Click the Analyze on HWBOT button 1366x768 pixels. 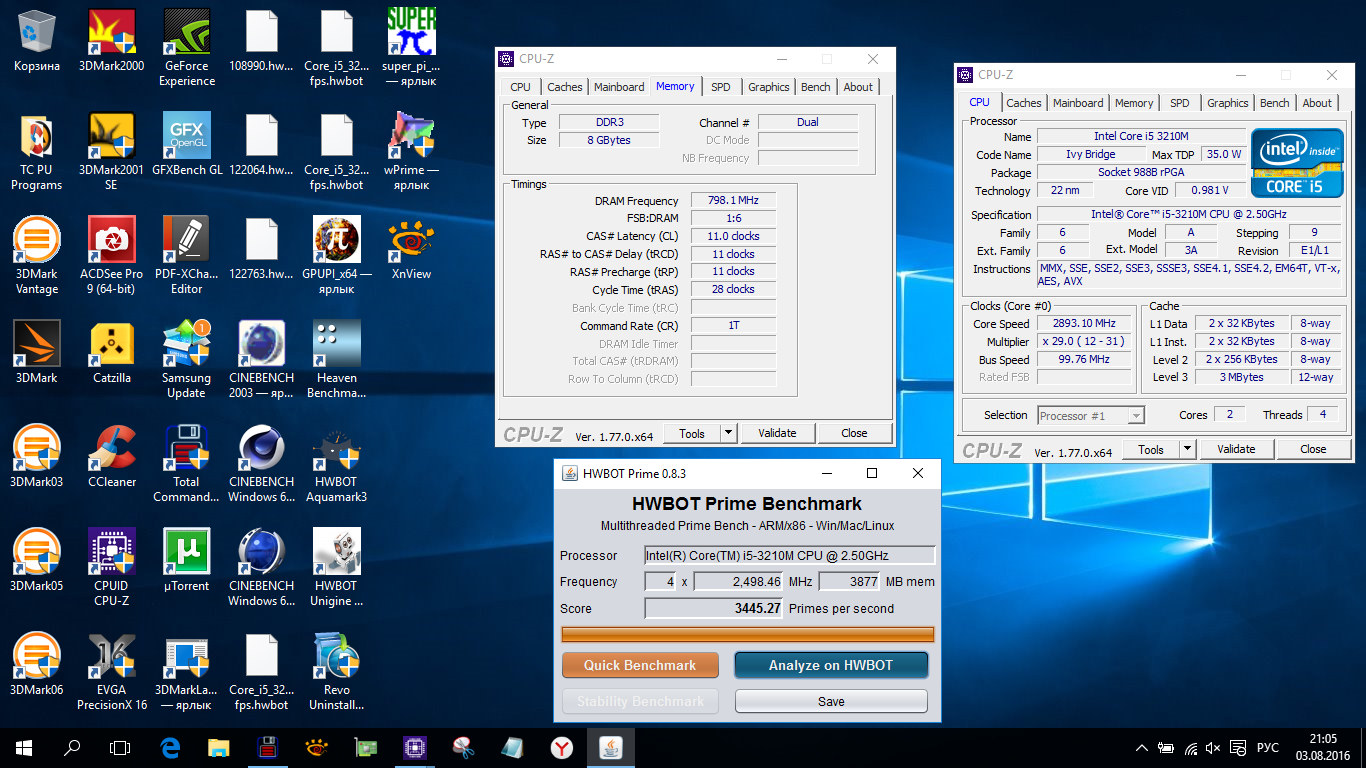pos(831,665)
